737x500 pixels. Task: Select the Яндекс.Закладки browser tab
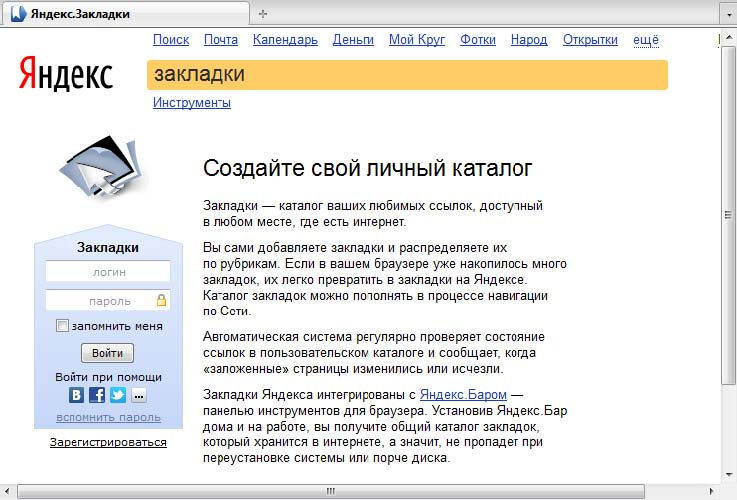point(126,14)
